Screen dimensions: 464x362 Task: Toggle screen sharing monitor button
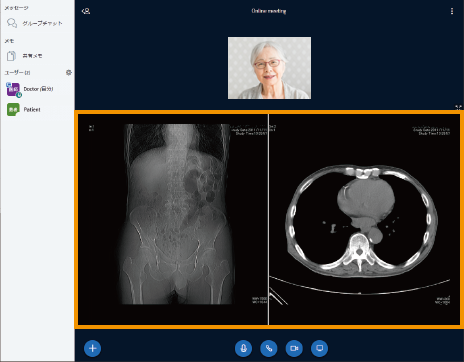pyautogui.click(x=319, y=348)
